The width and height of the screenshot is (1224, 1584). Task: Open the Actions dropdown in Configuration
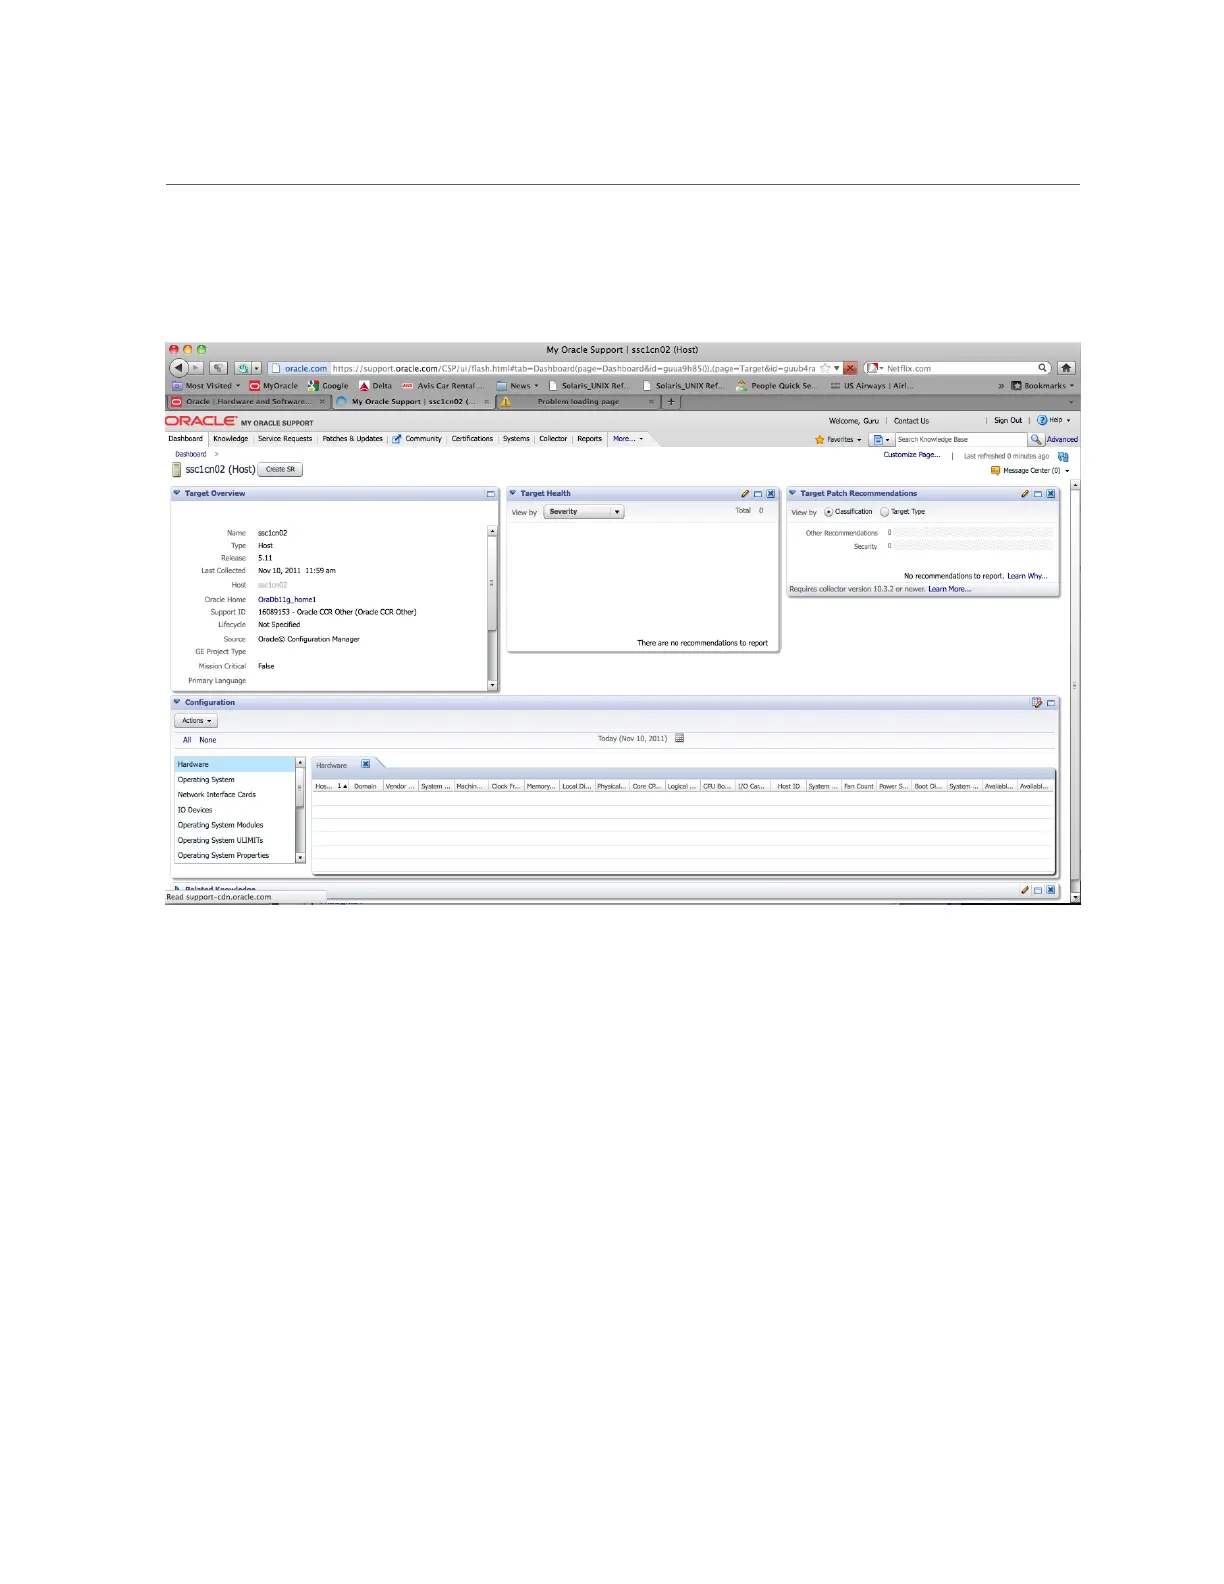point(195,721)
